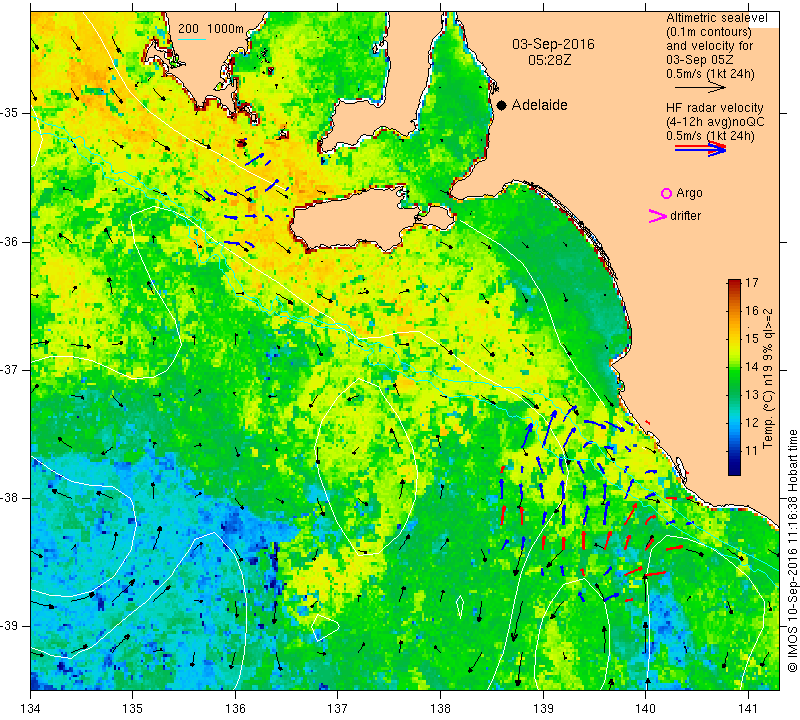Click the '200 1000m' depth contour label
The height and width of the screenshot is (720, 800).
tap(211, 29)
